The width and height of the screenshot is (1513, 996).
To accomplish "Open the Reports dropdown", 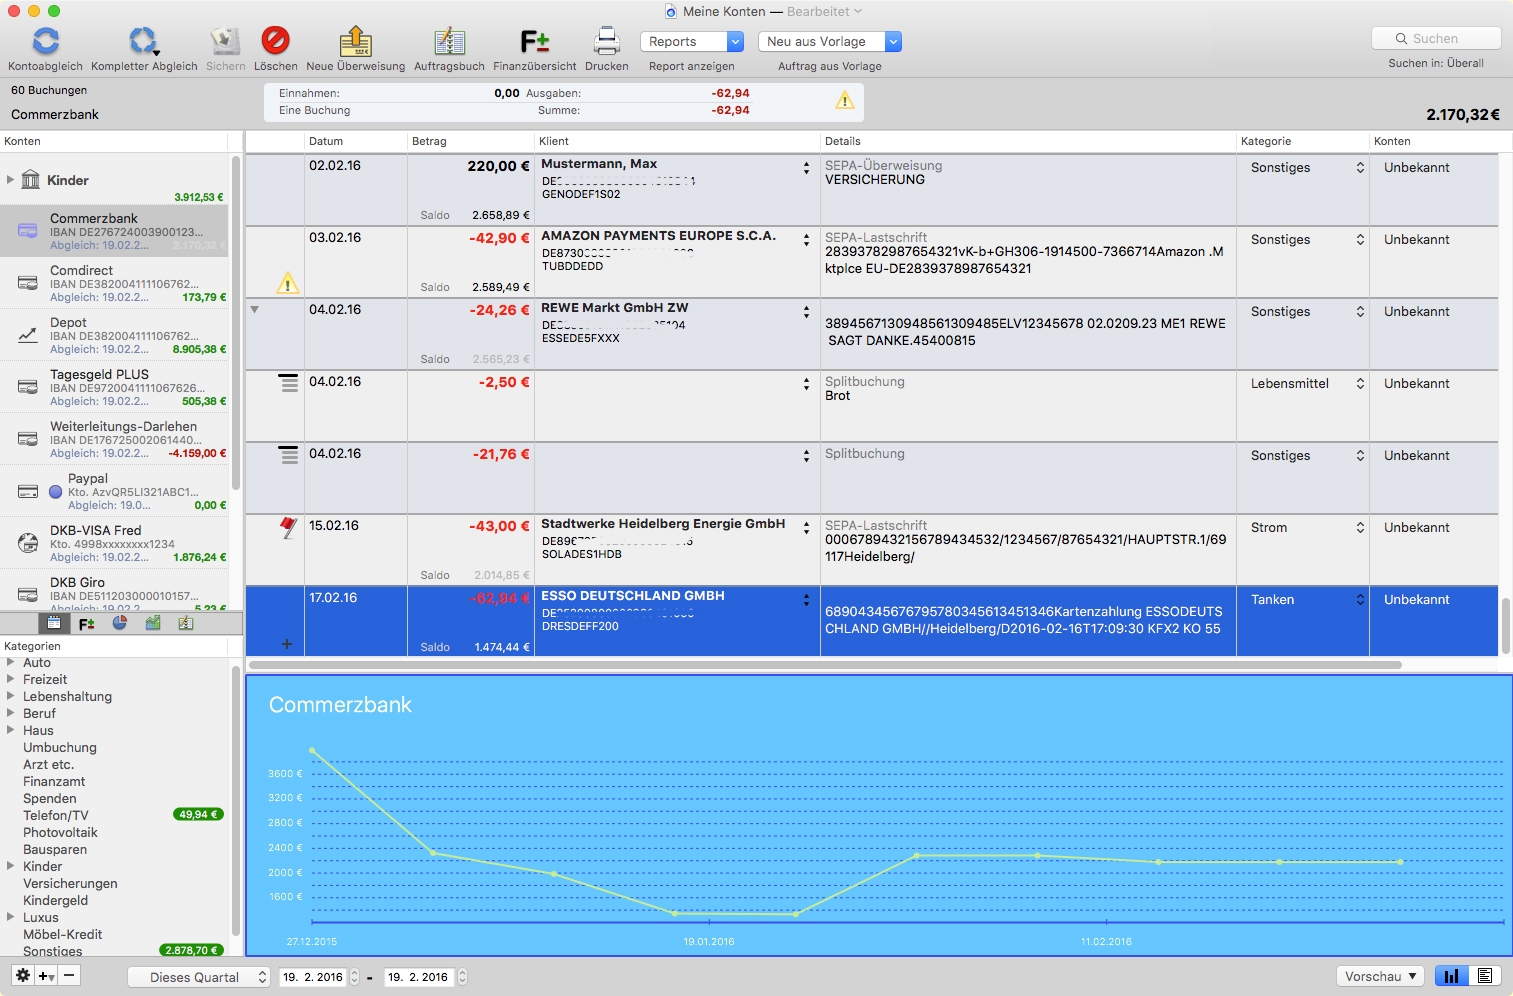I will [x=692, y=42].
